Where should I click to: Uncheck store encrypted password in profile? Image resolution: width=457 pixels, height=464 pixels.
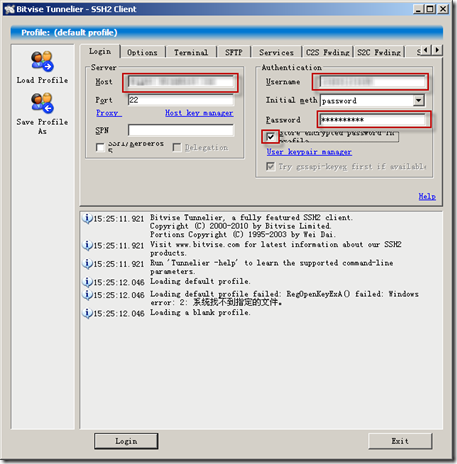270,136
